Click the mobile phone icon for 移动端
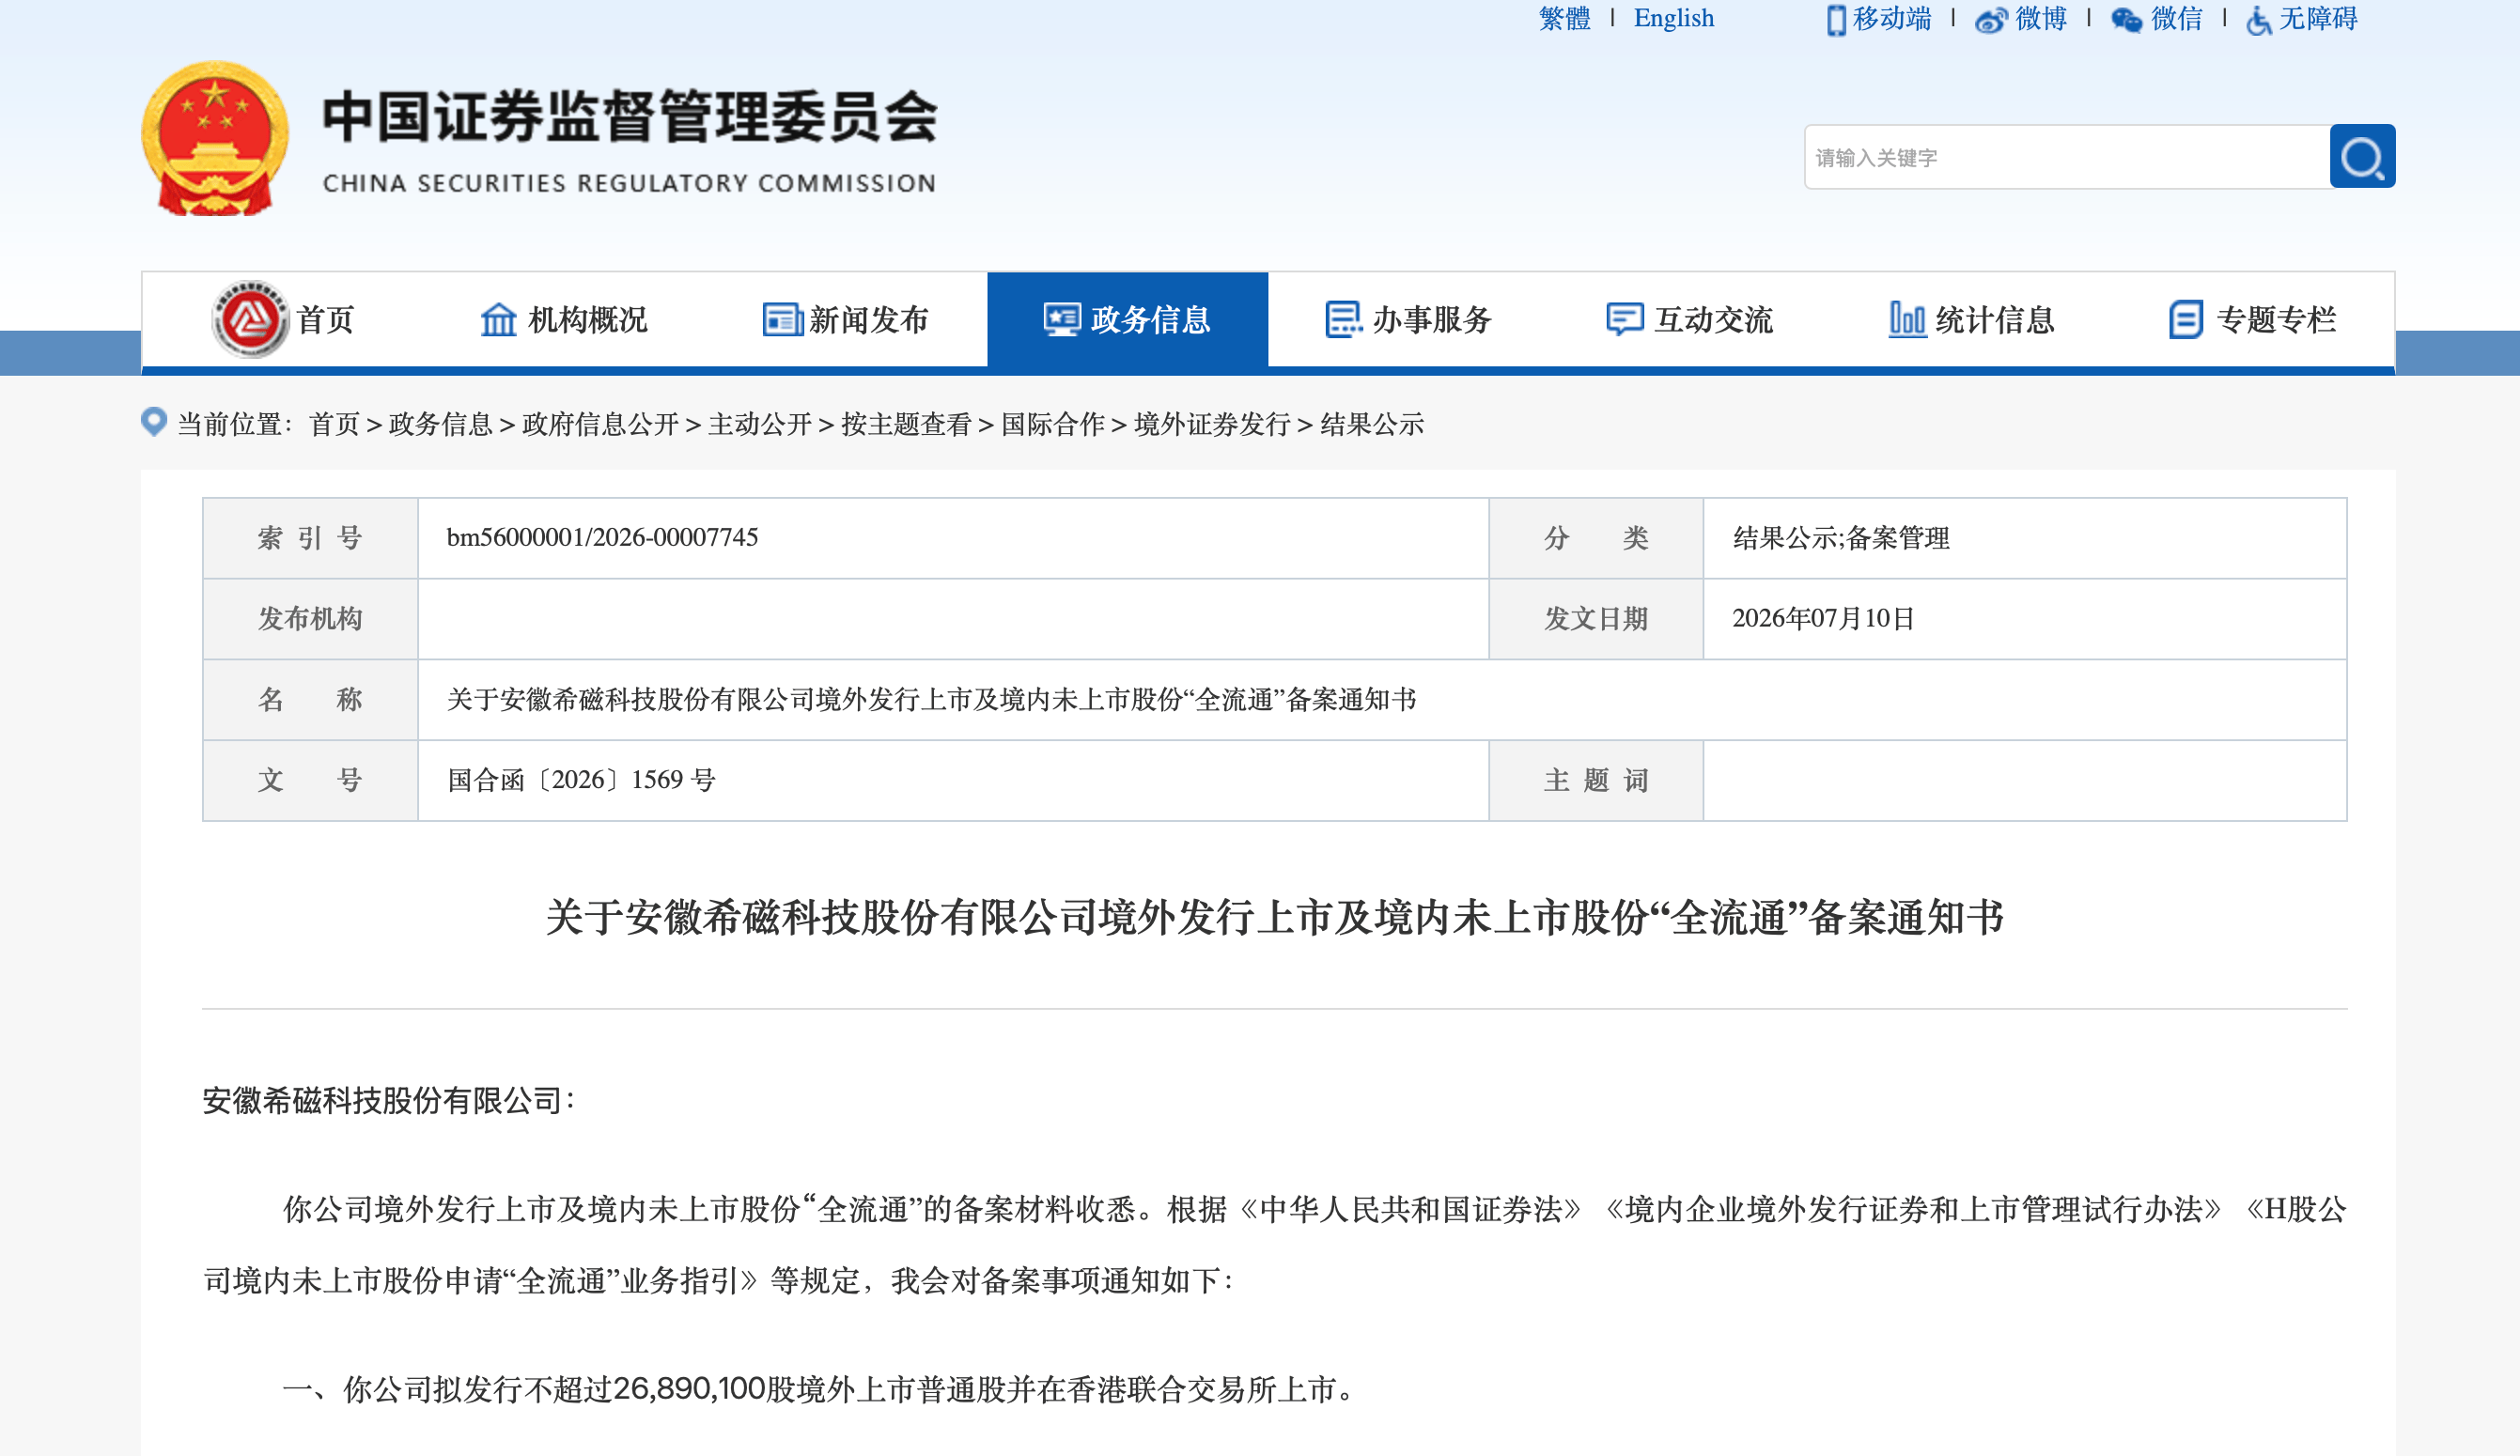This screenshot has width=2520, height=1456. point(1836,20)
